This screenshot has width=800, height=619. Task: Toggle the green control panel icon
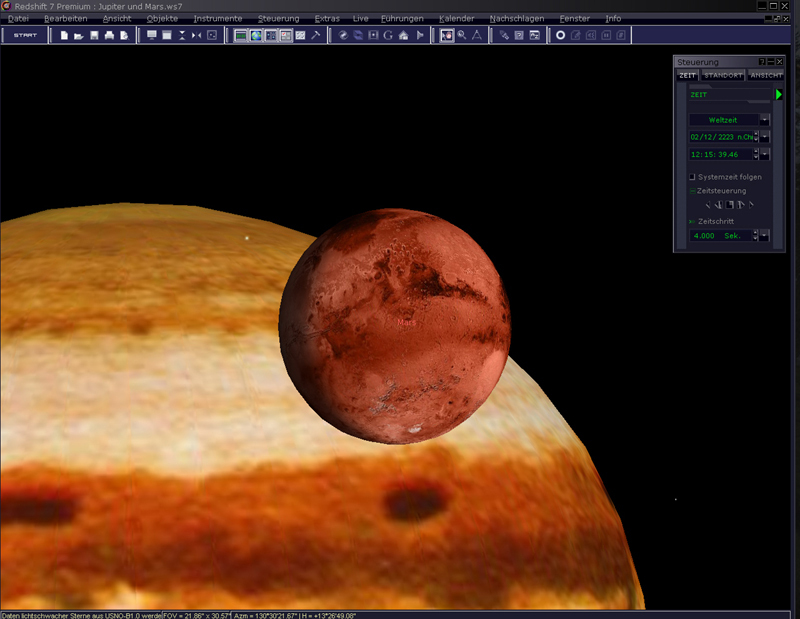tap(241, 35)
